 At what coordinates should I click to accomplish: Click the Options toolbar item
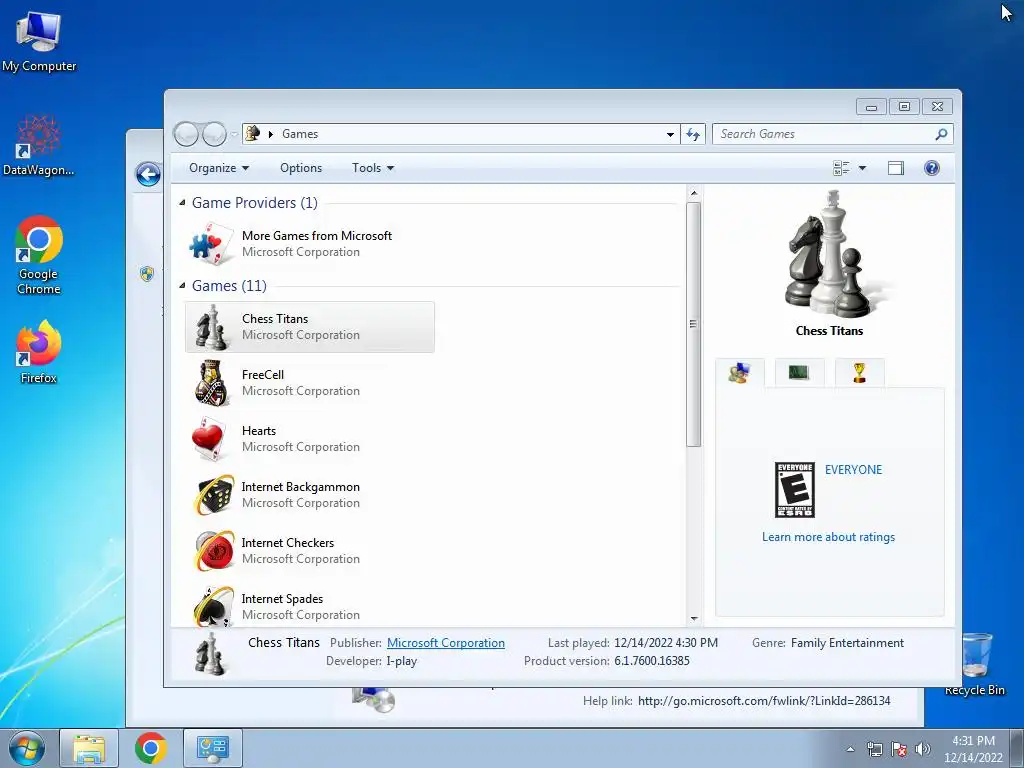pos(301,168)
